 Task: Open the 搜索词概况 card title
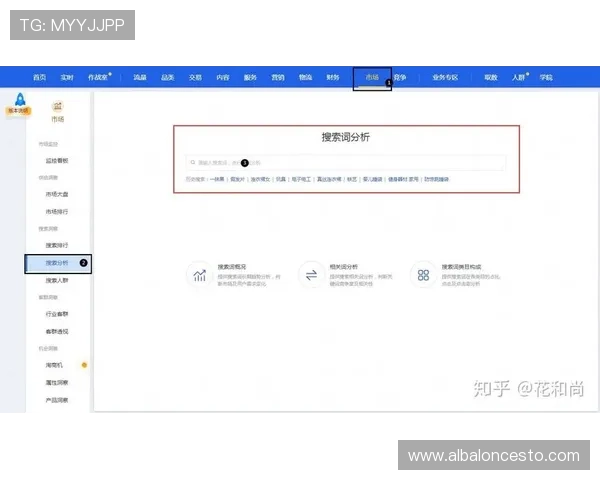pyautogui.click(x=232, y=267)
